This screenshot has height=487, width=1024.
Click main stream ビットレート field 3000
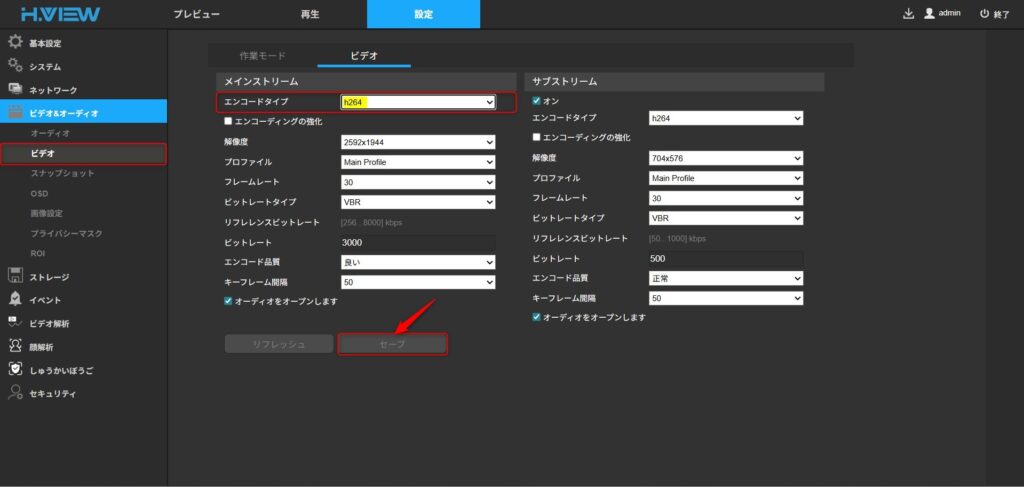tap(418, 242)
